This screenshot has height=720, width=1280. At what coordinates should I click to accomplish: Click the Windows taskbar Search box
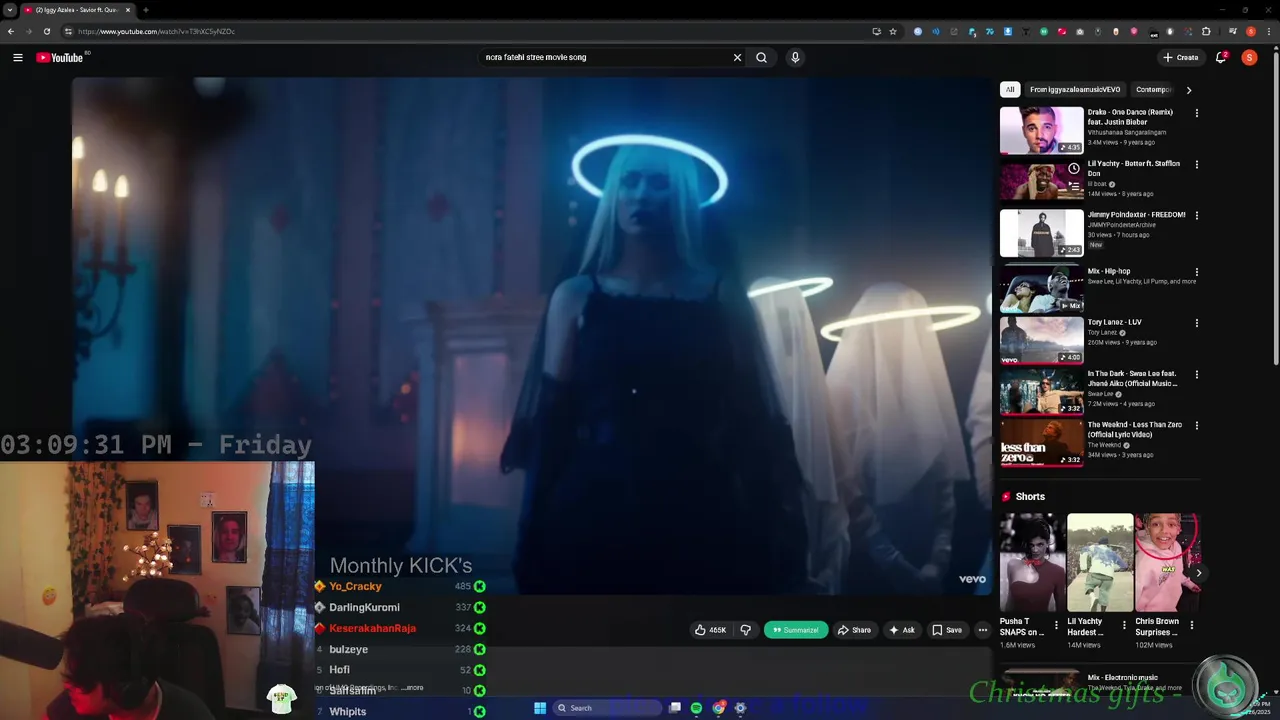(x=608, y=708)
